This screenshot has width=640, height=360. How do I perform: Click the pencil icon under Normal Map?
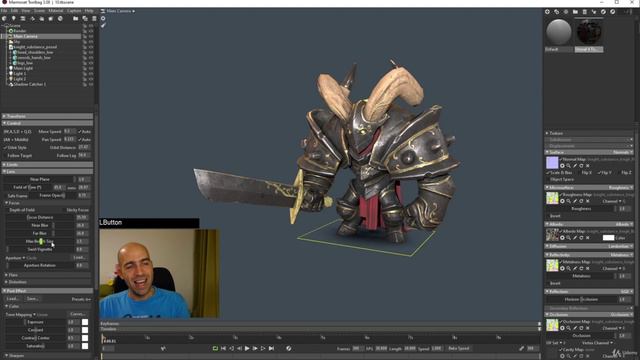(575, 166)
